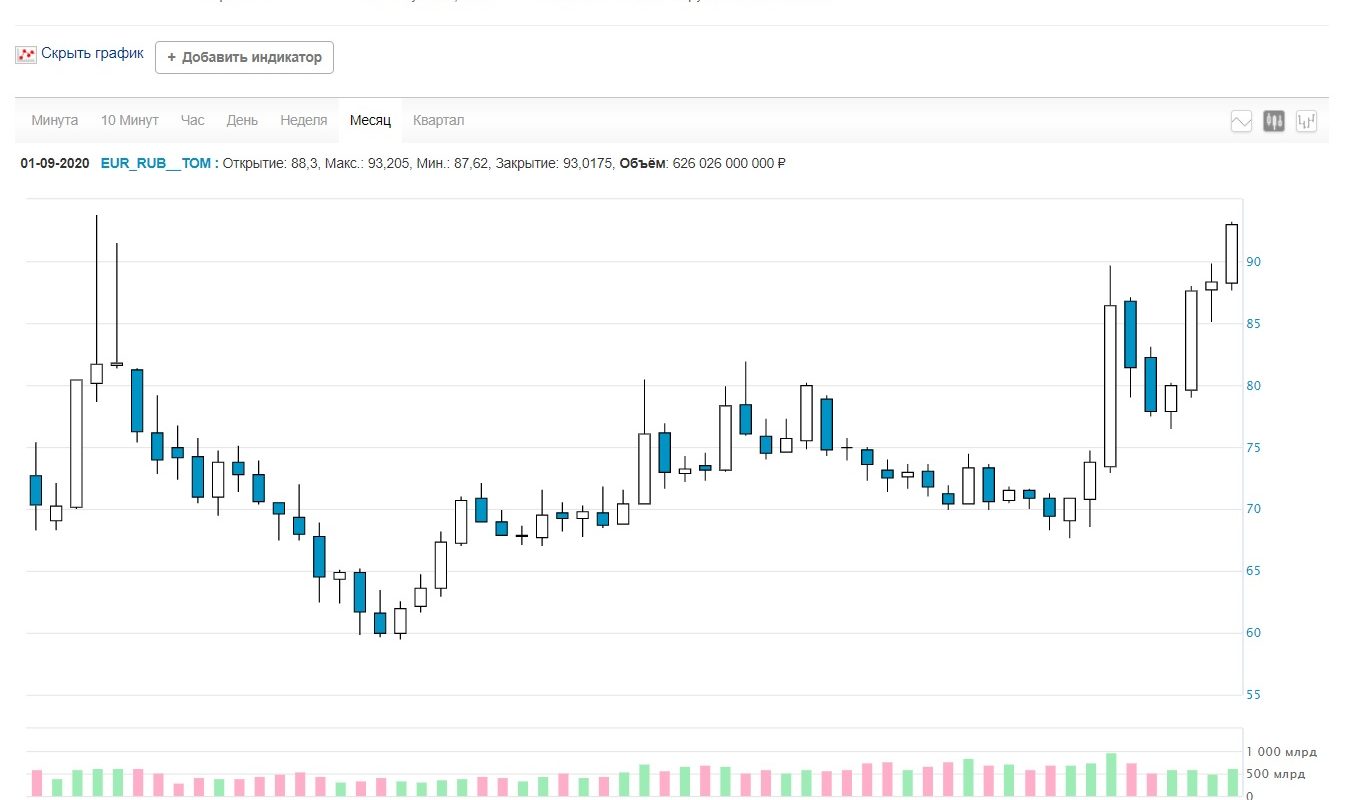
Task: Click the 65 price axis label
Action: point(1253,571)
